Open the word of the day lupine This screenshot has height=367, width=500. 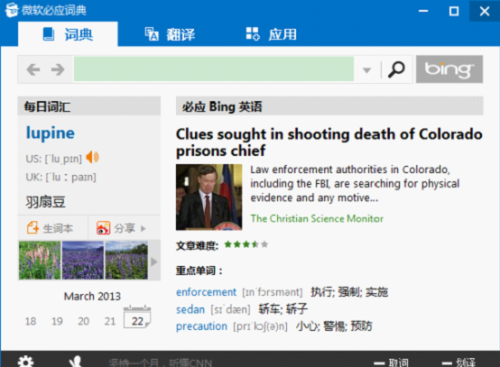[50, 133]
